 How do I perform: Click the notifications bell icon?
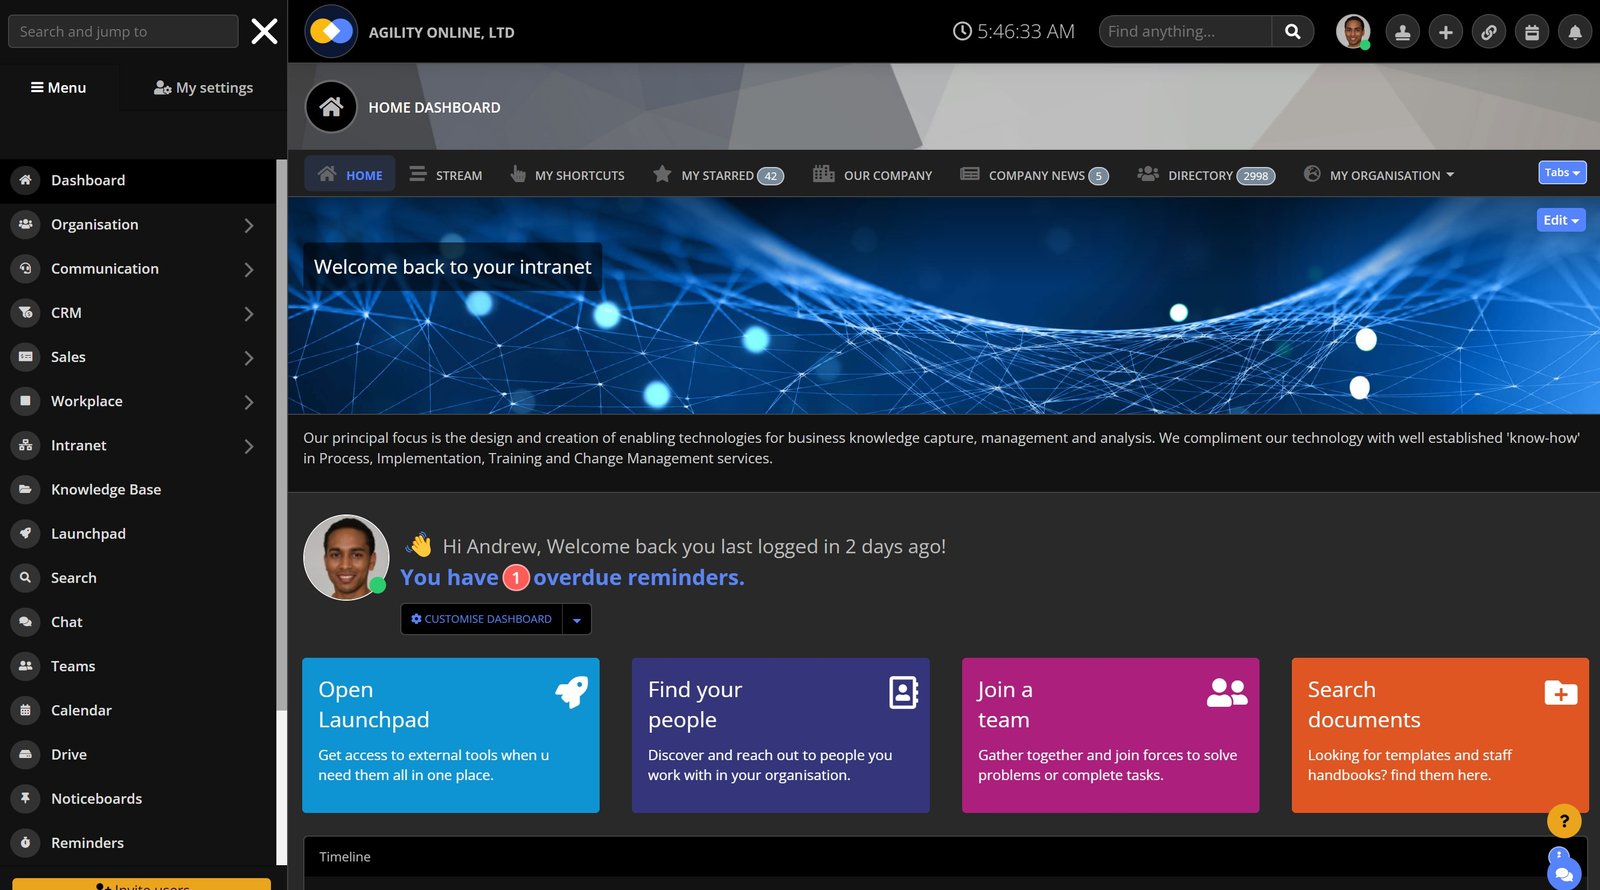pos(1574,32)
